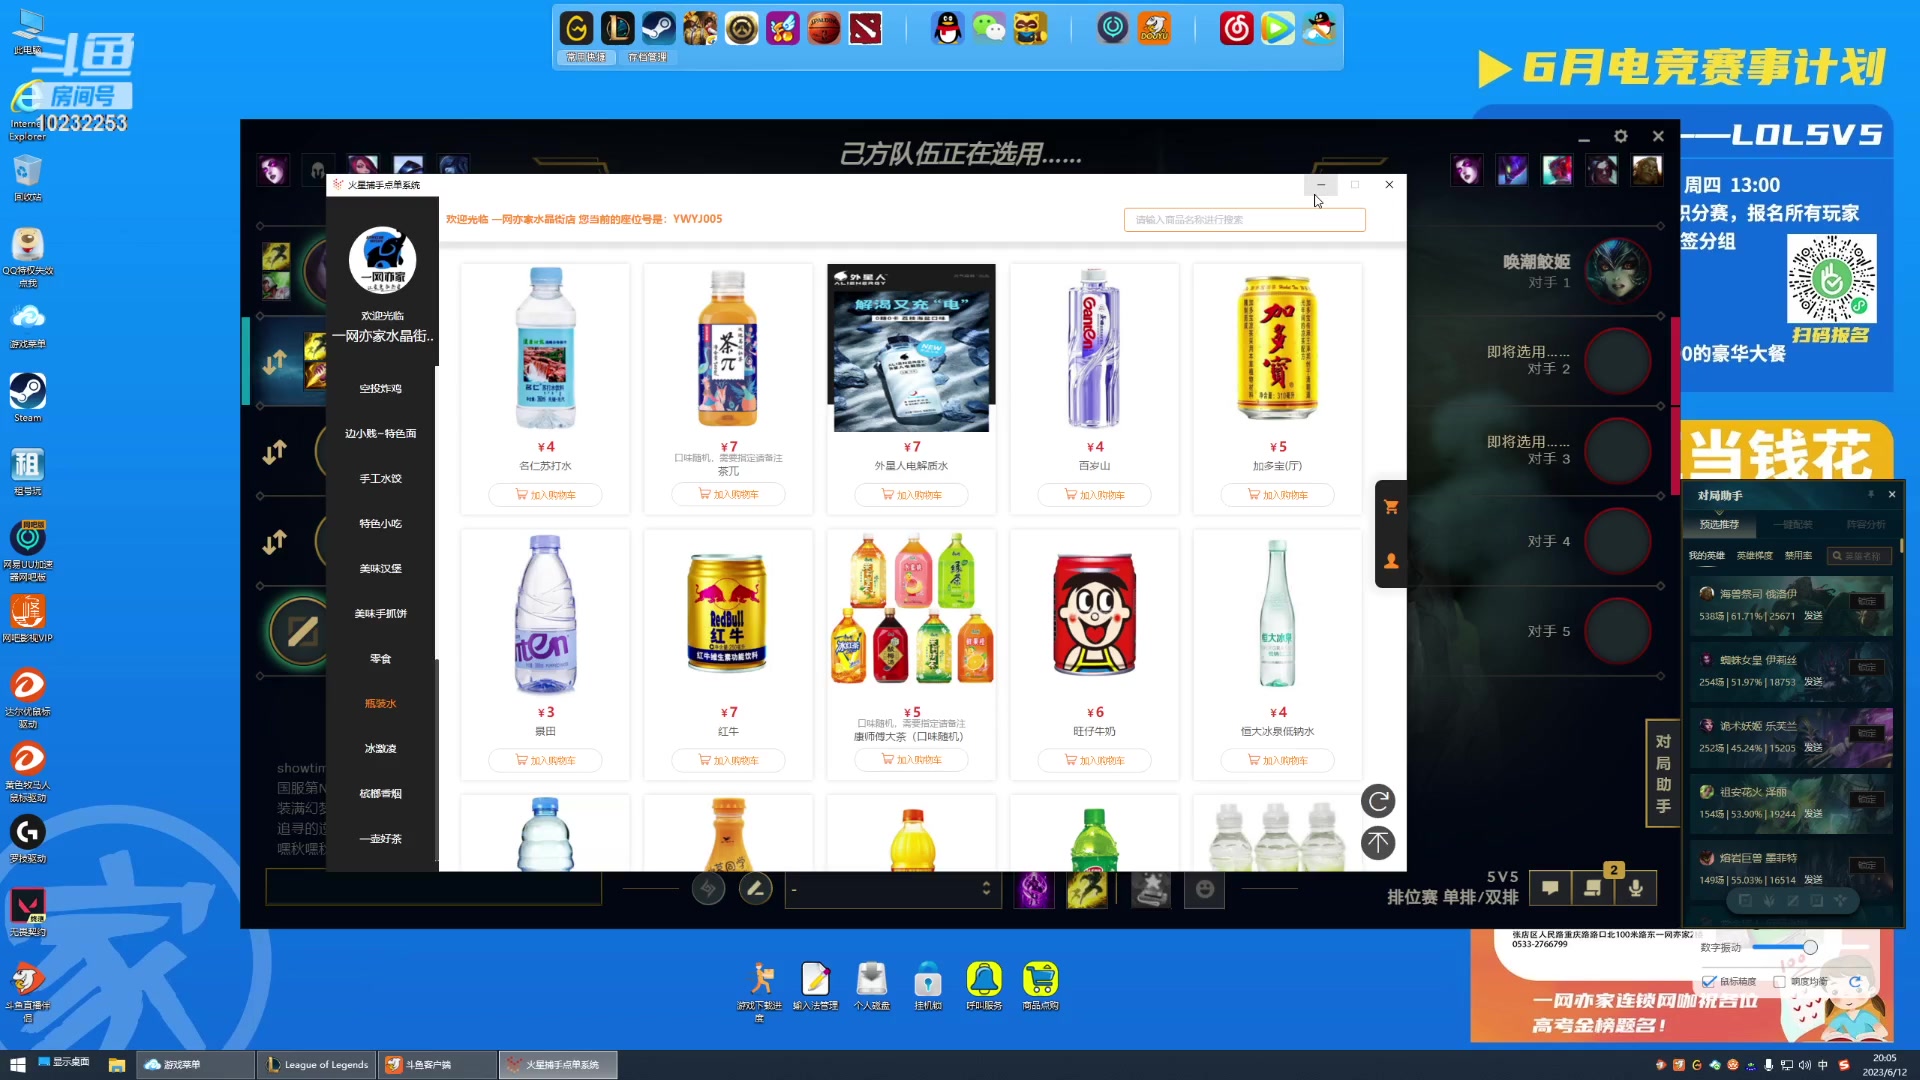Open Dota 2 icon in top launcher bar
Image resolution: width=1920 pixels, height=1080 pixels.
[x=865, y=28]
